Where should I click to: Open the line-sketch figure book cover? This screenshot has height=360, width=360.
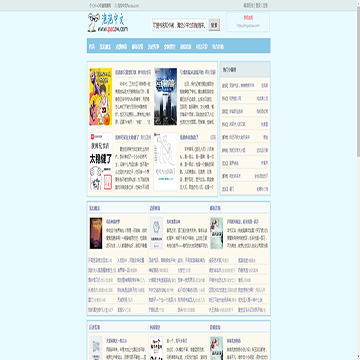coord(165,162)
